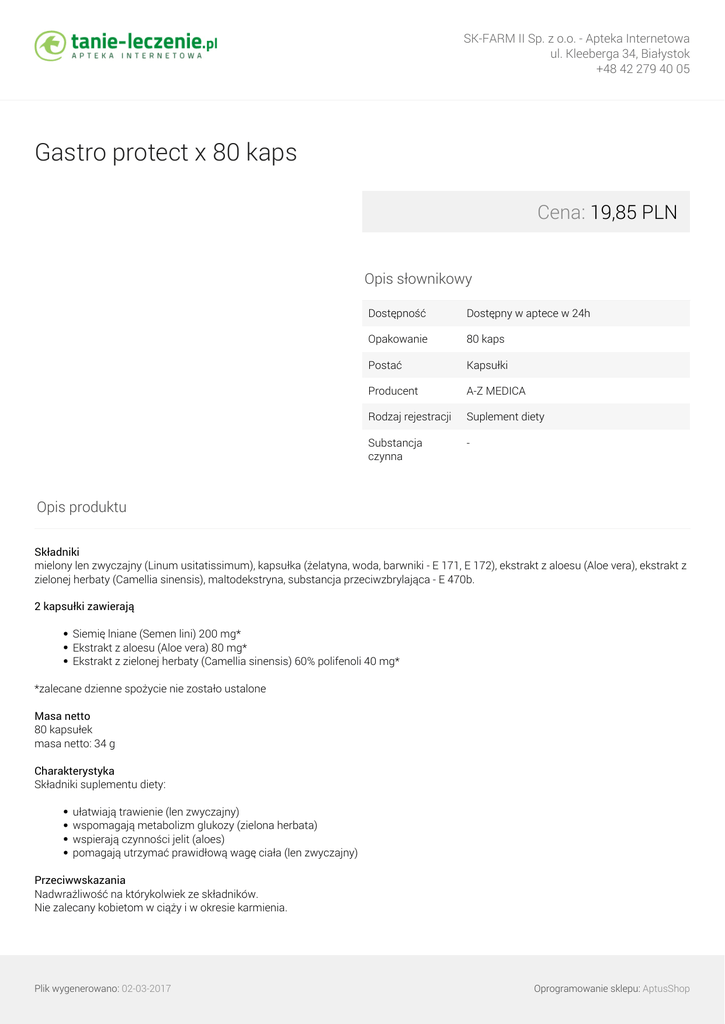
Task: Click the Siemię lniane 200 mg bullet
Action: tap(157, 634)
